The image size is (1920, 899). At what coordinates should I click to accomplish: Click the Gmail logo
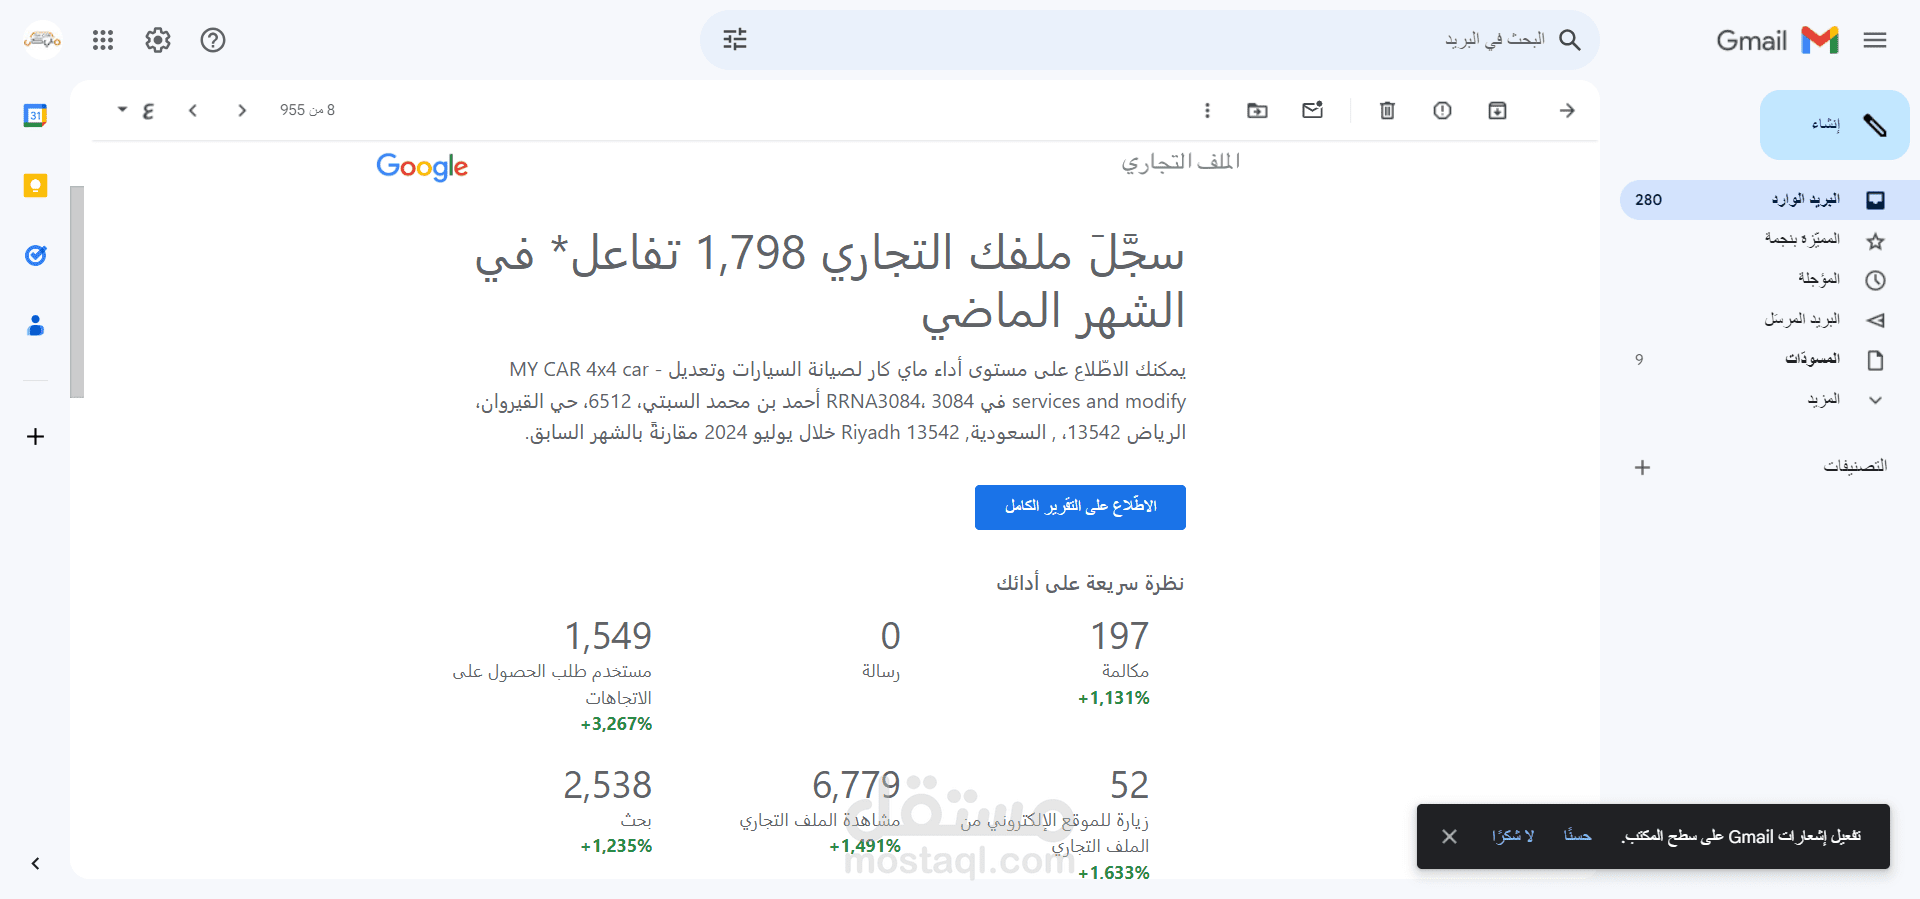pyautogui.click(x=1777, y=40)
